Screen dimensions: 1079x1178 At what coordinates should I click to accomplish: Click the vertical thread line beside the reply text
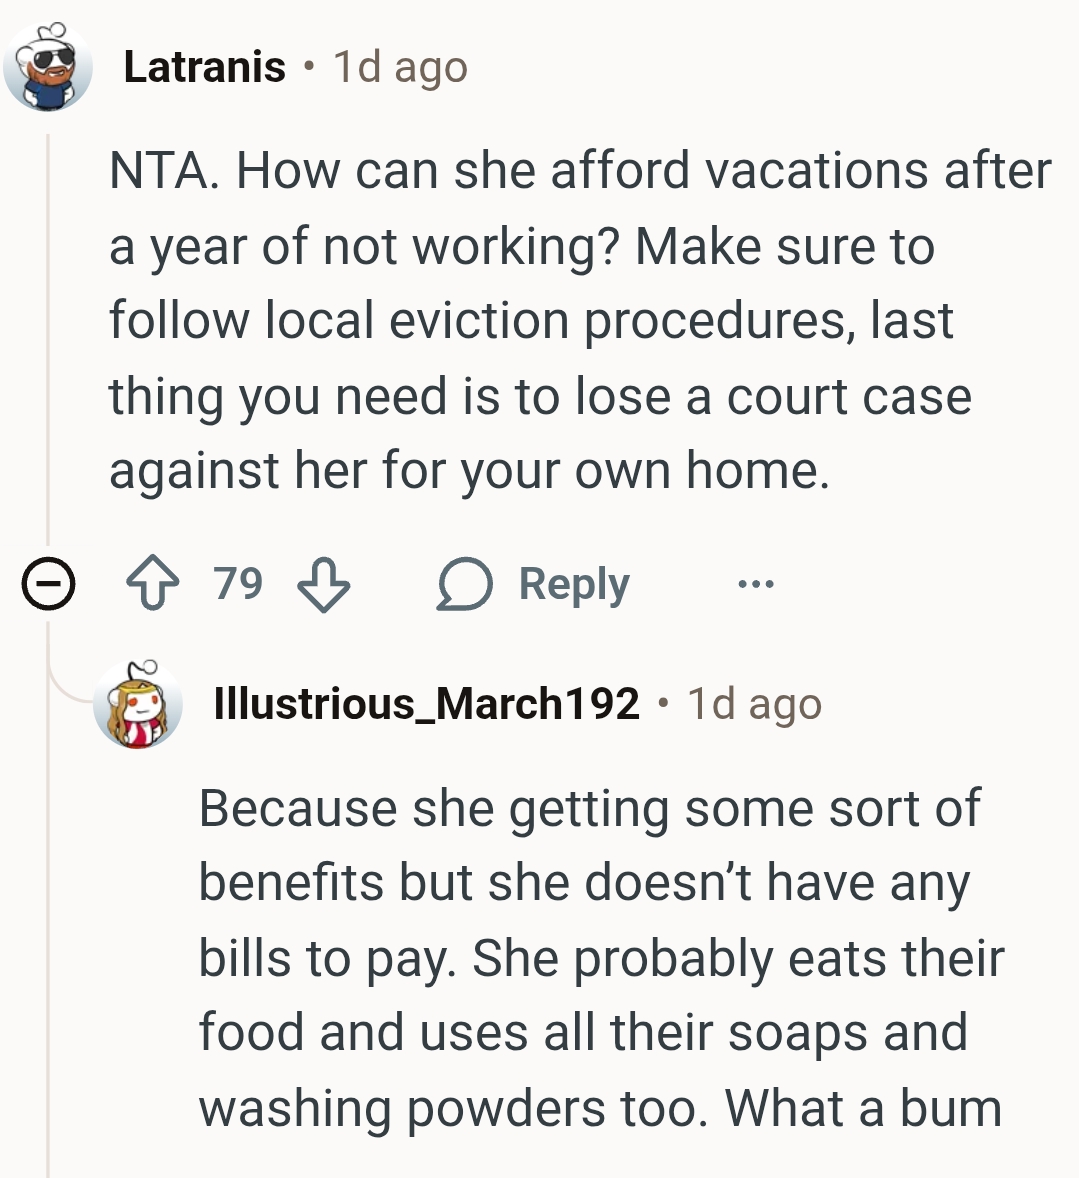pos(48,950)
